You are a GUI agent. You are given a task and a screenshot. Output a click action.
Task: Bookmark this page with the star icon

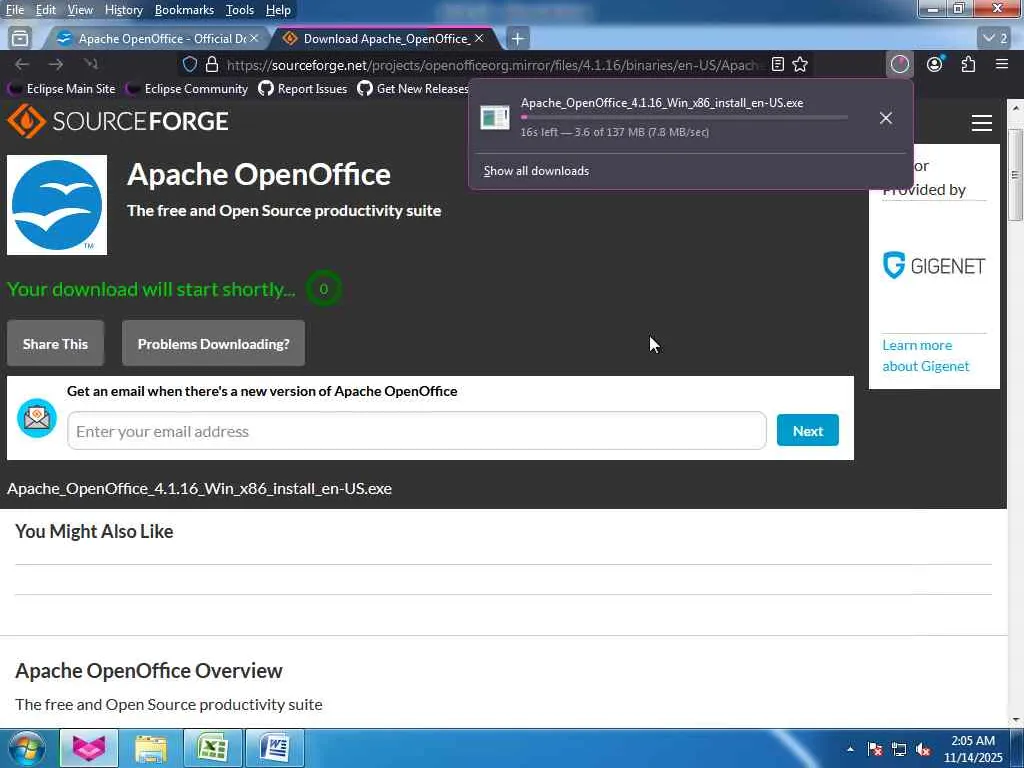pyautogui.click(x=800, y=64)
